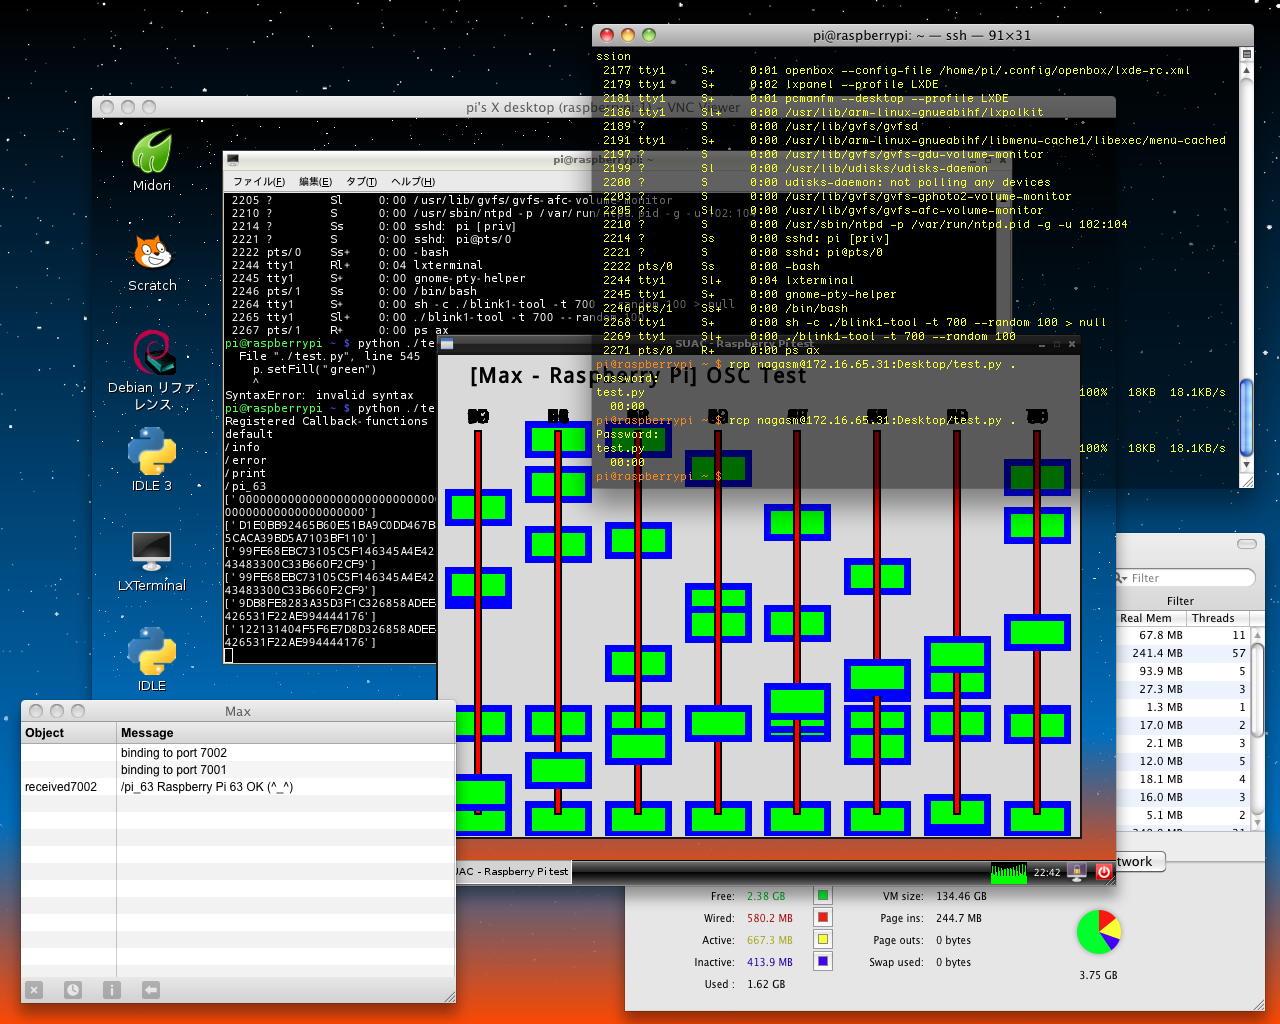Sort processes by Threads column header
The height and width of the screenshot is (1024, 1280).
pos(1212,618)
